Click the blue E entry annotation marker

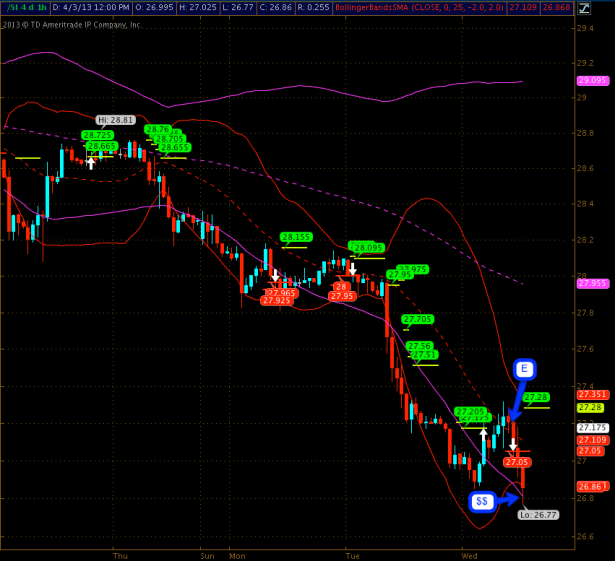click(525, 369)
